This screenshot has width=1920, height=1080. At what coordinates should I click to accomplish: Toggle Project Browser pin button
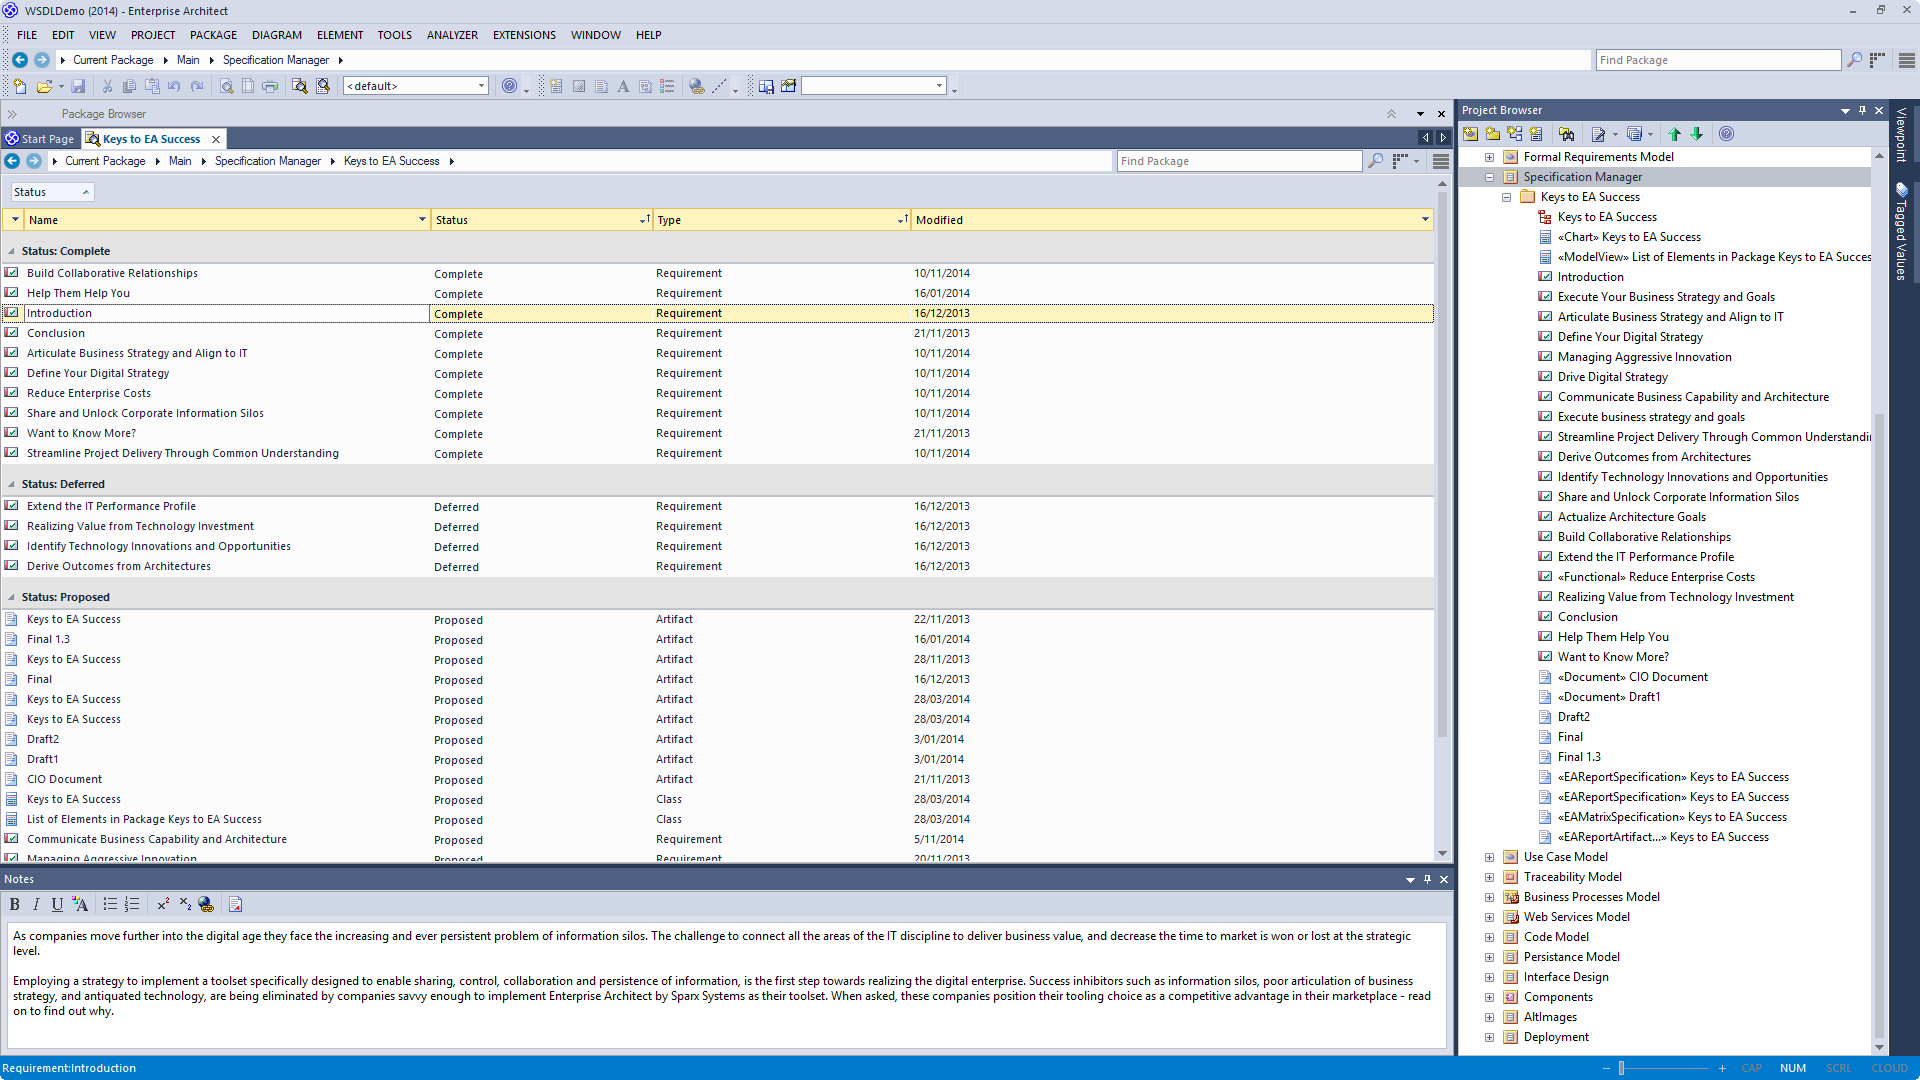tap(1862, 110)
